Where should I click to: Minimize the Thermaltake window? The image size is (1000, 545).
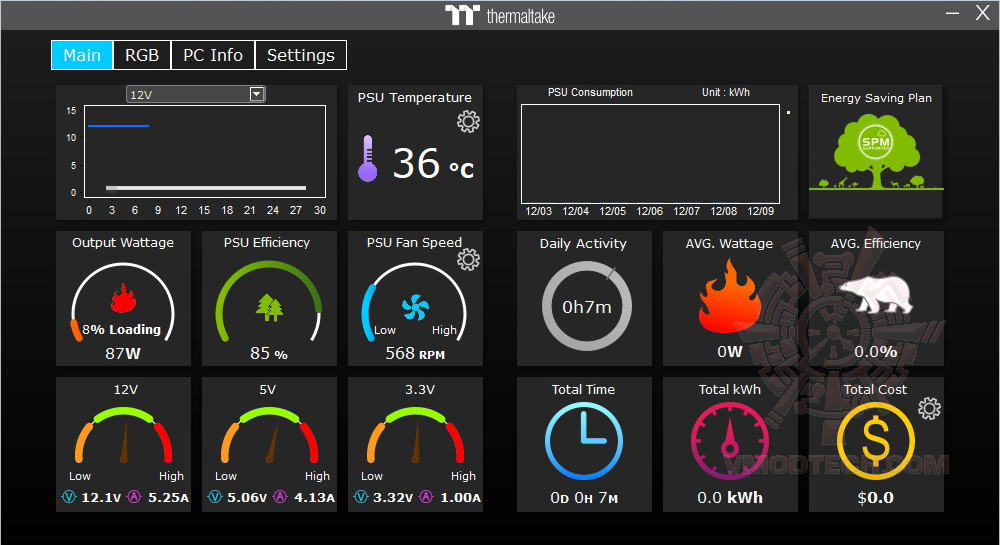(x=952, y=13)
